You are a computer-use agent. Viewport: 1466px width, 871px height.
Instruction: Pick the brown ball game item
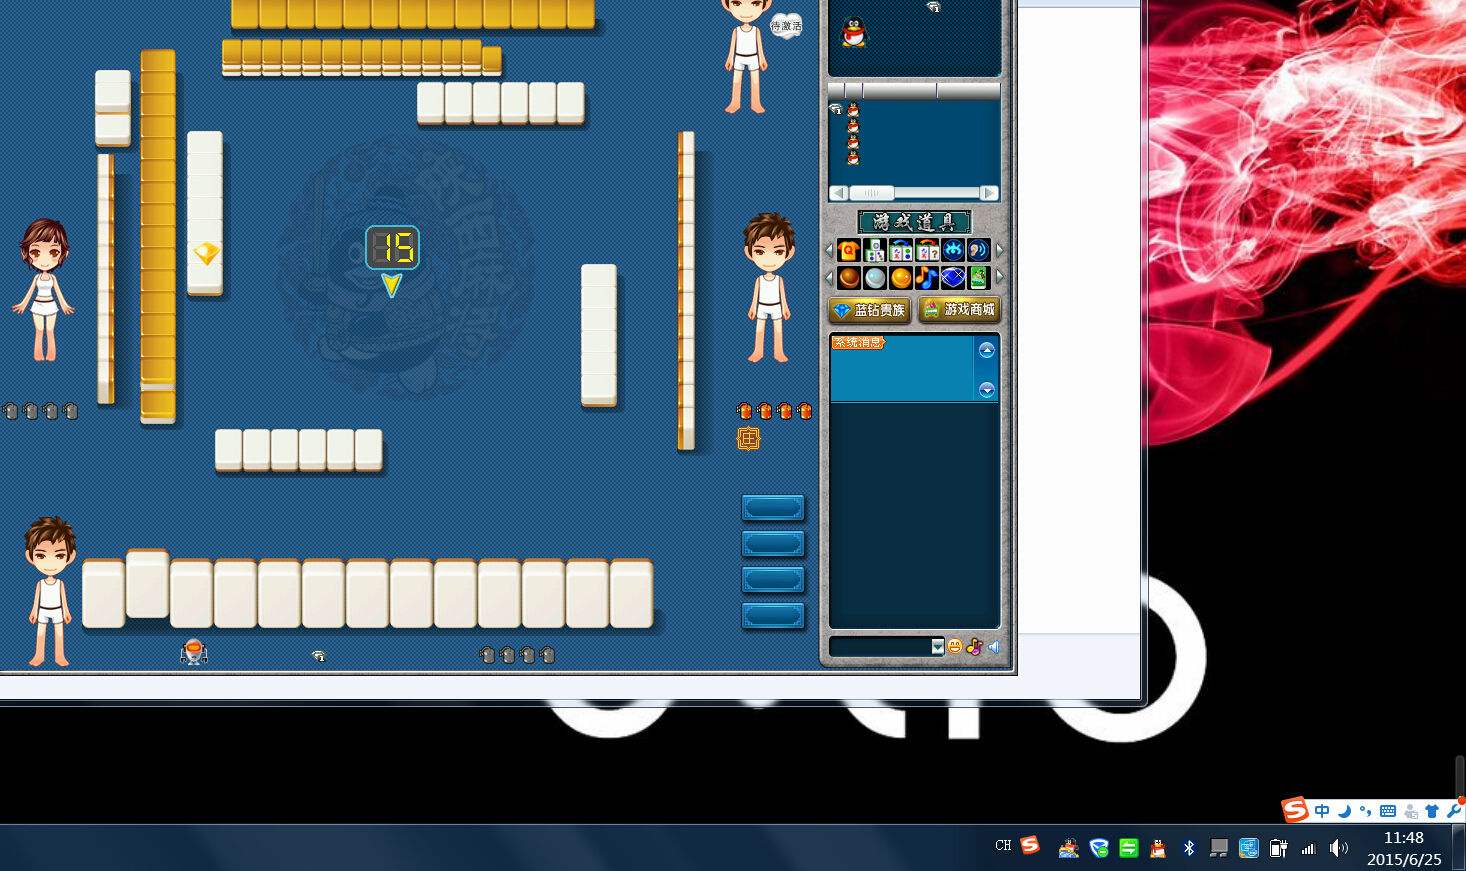pos(849,278)
